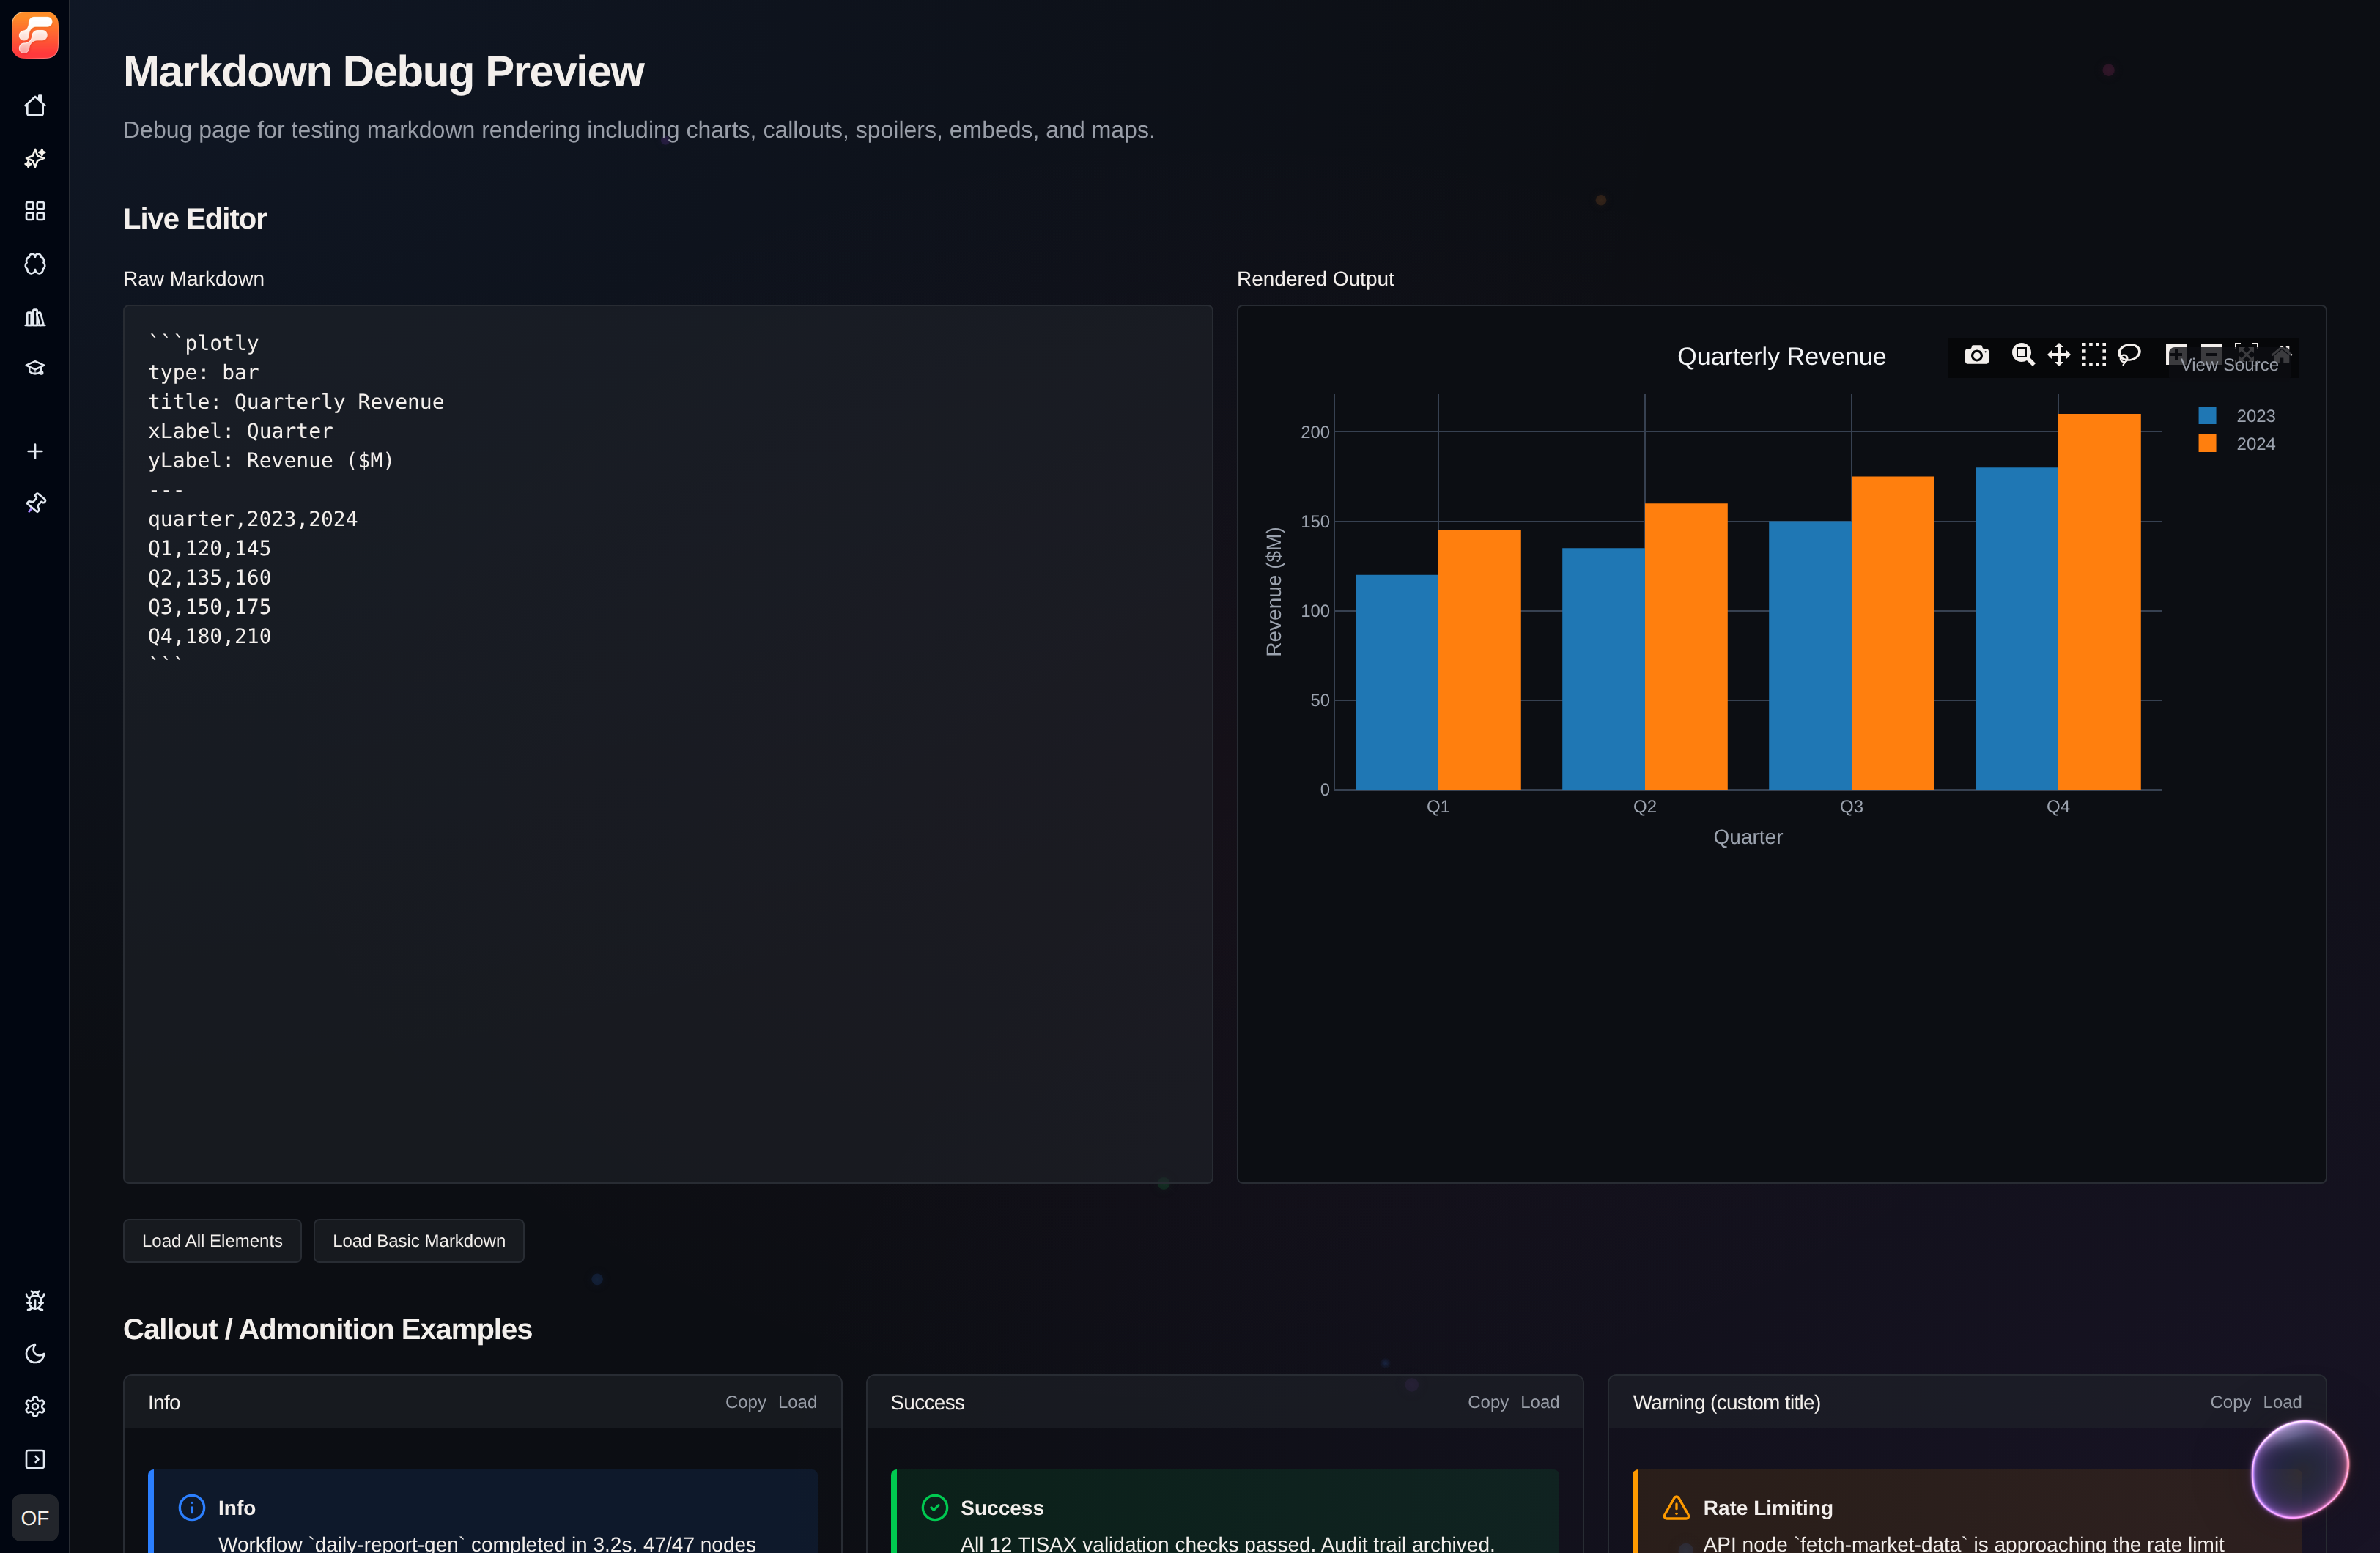This screenshot has width=2380, height=1553.
Task: Copy the Warning callout example
Action: point(2230,1402)
